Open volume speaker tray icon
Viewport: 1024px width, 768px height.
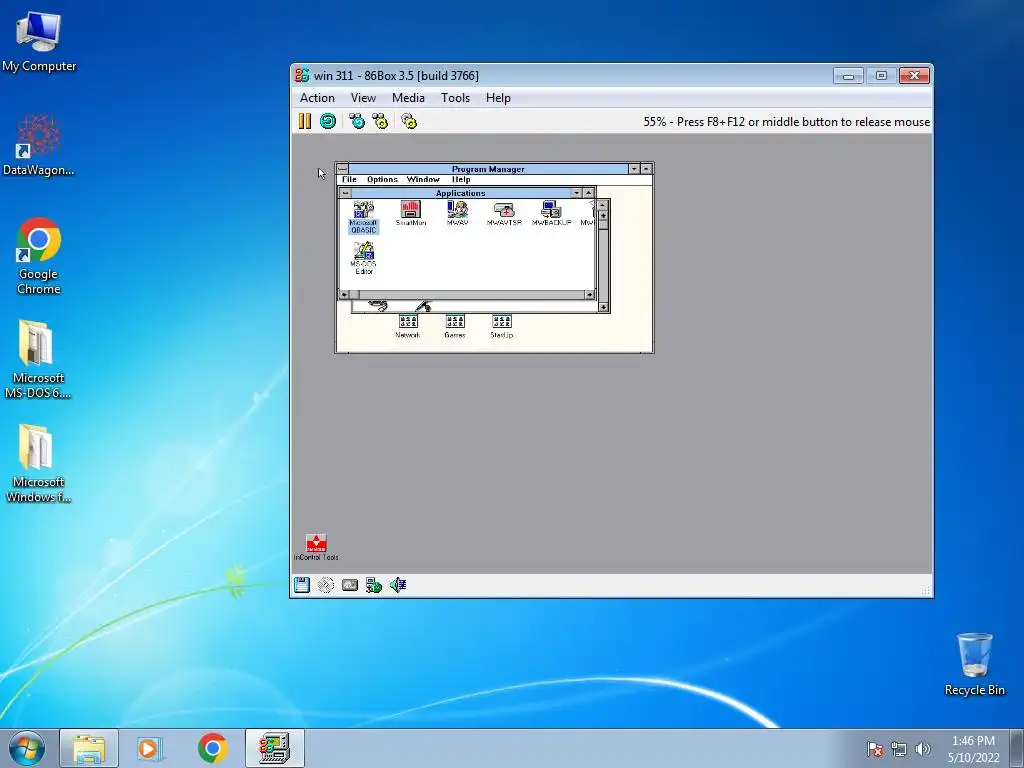pyautogui.click(x=923, y=749)
